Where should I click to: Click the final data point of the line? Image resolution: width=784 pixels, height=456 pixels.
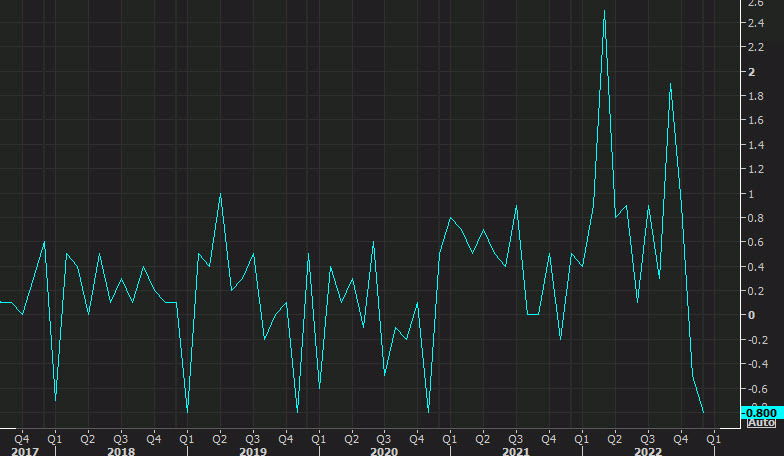[x=703, y=411]
